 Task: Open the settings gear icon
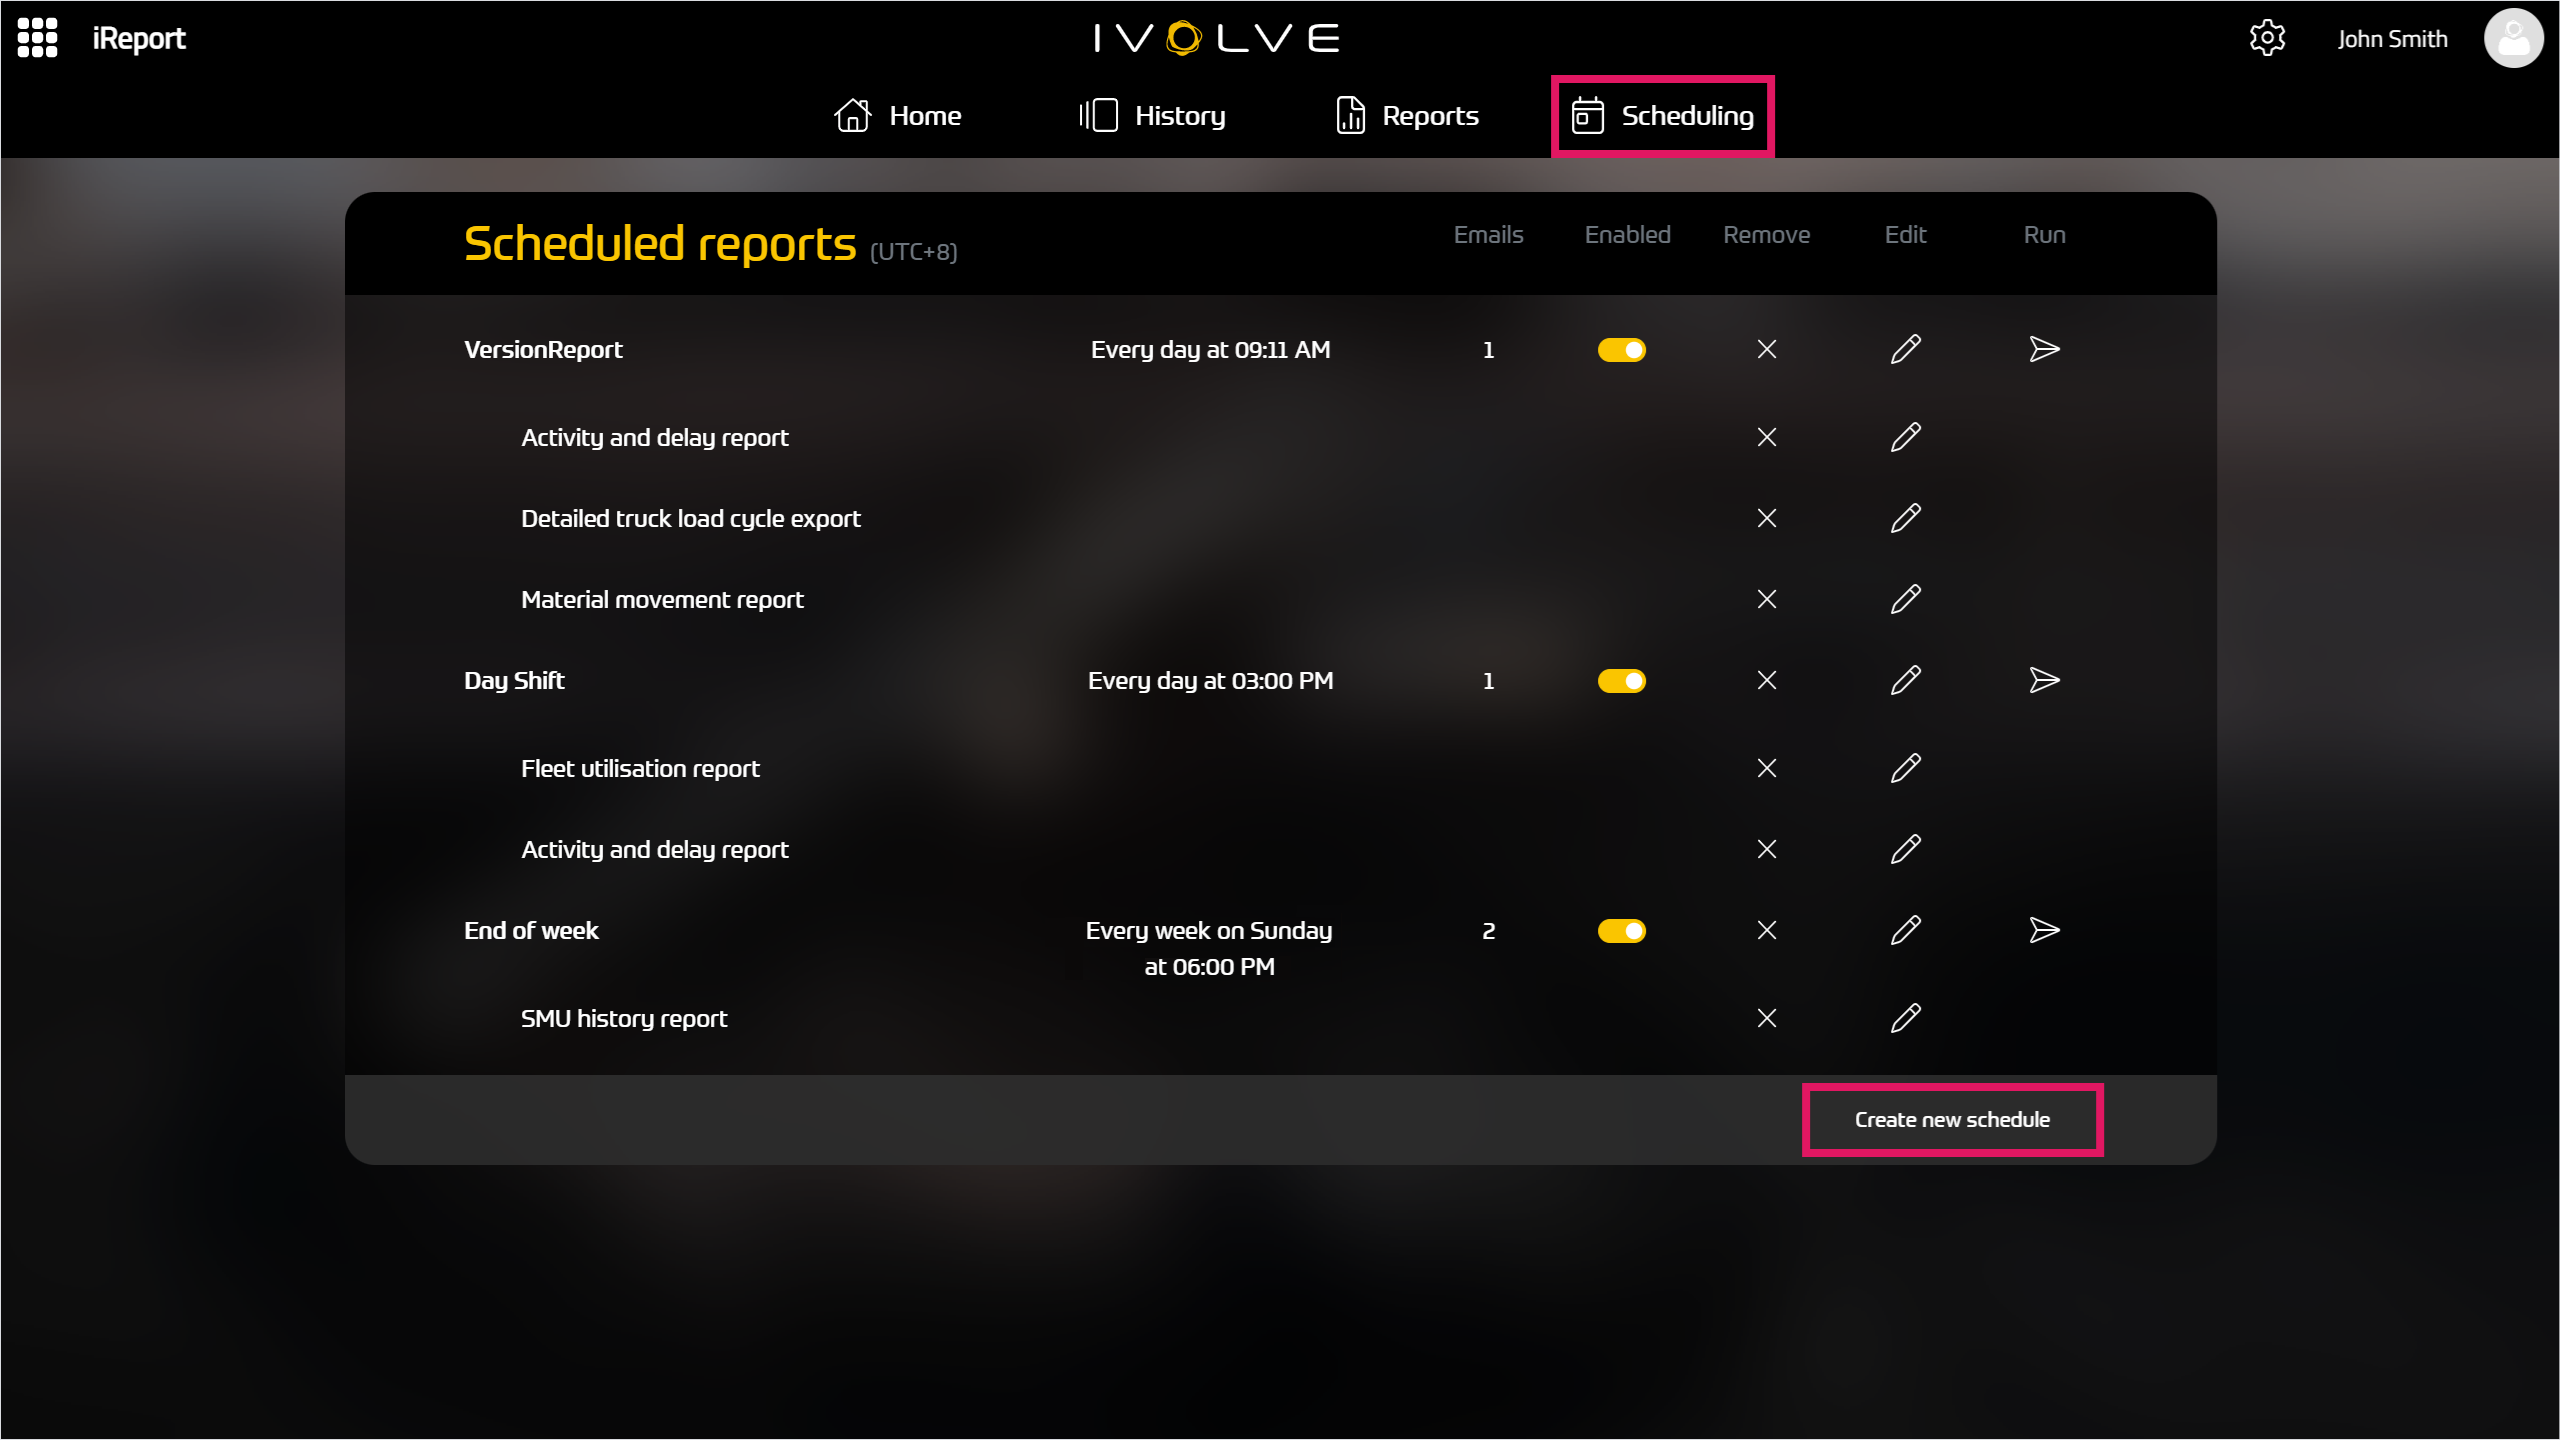pos(2267,38)
